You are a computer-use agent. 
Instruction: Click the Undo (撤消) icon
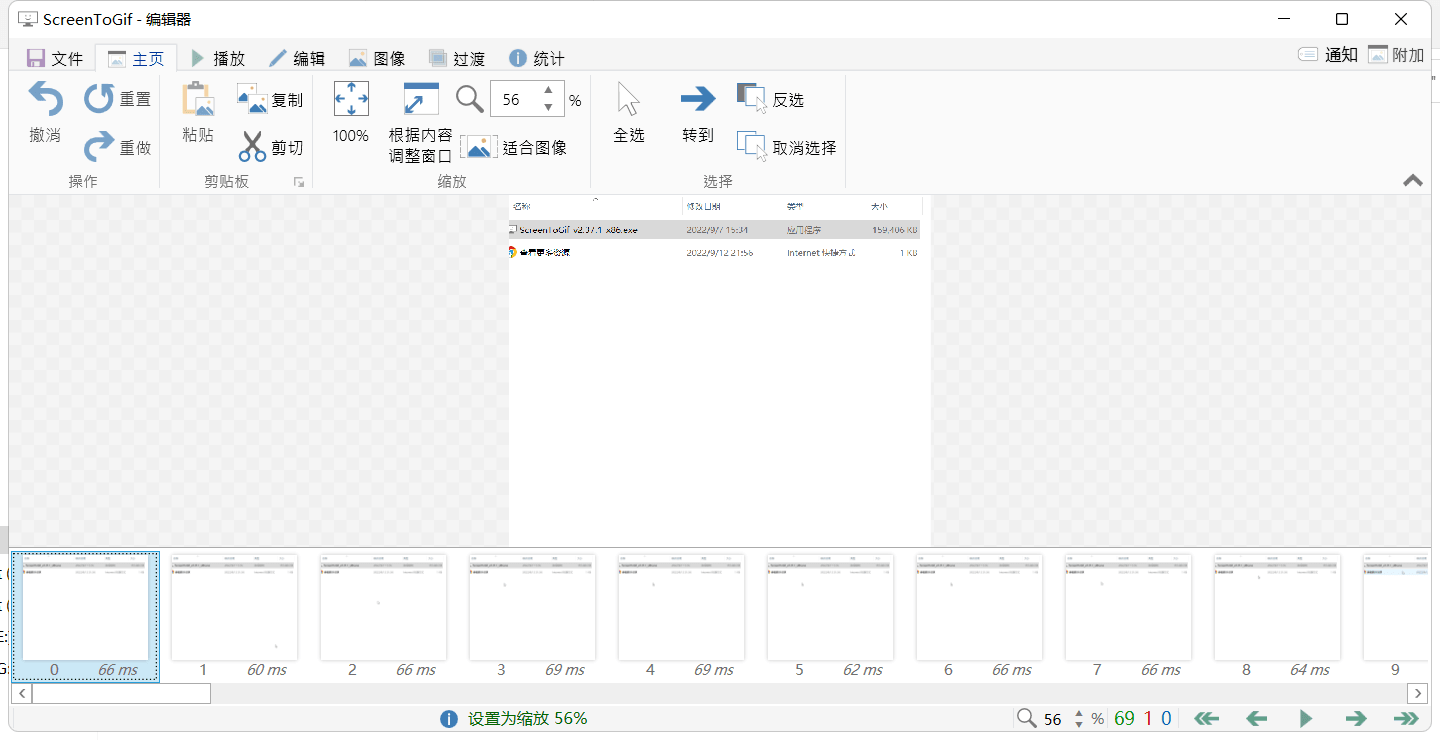click(45, 100)
